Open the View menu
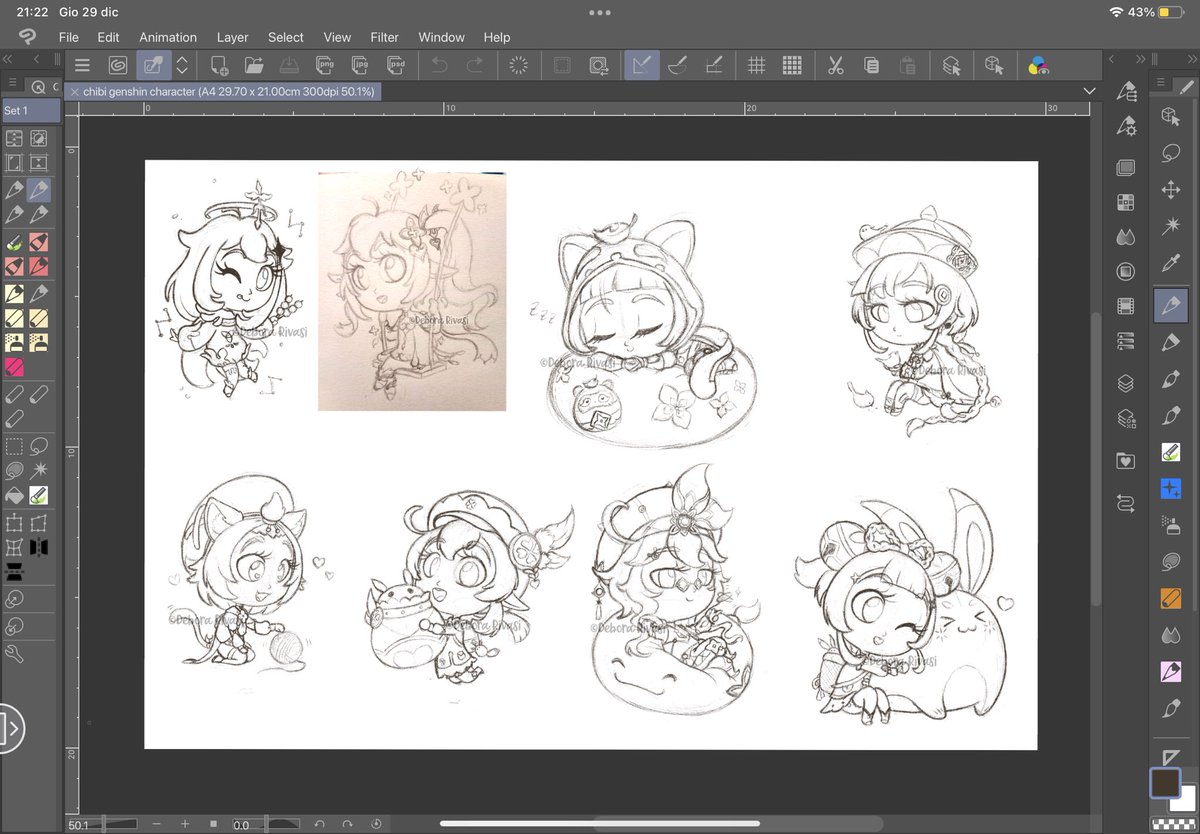This screenshot has width=1200, height=834. coord(337,37)
